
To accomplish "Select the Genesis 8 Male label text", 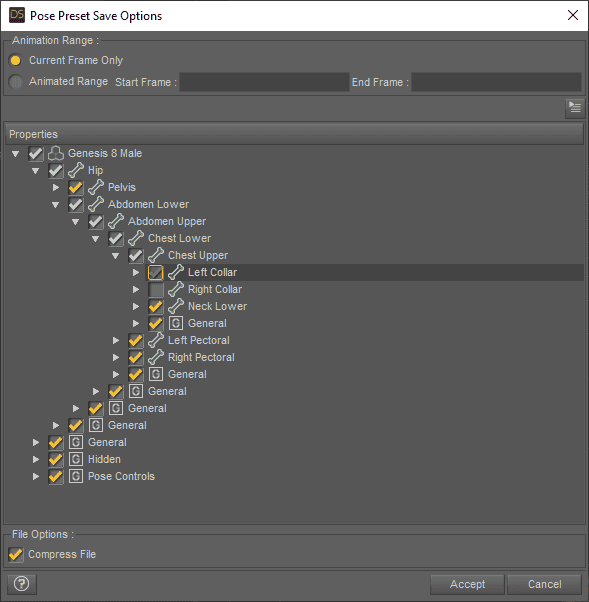I will [x=105, y=153].
